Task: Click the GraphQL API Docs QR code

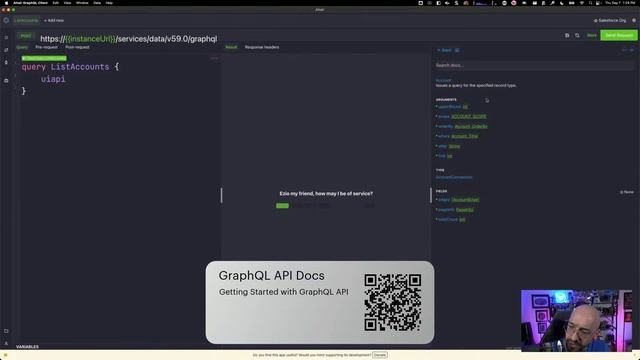Action: (x=393, y=302)
